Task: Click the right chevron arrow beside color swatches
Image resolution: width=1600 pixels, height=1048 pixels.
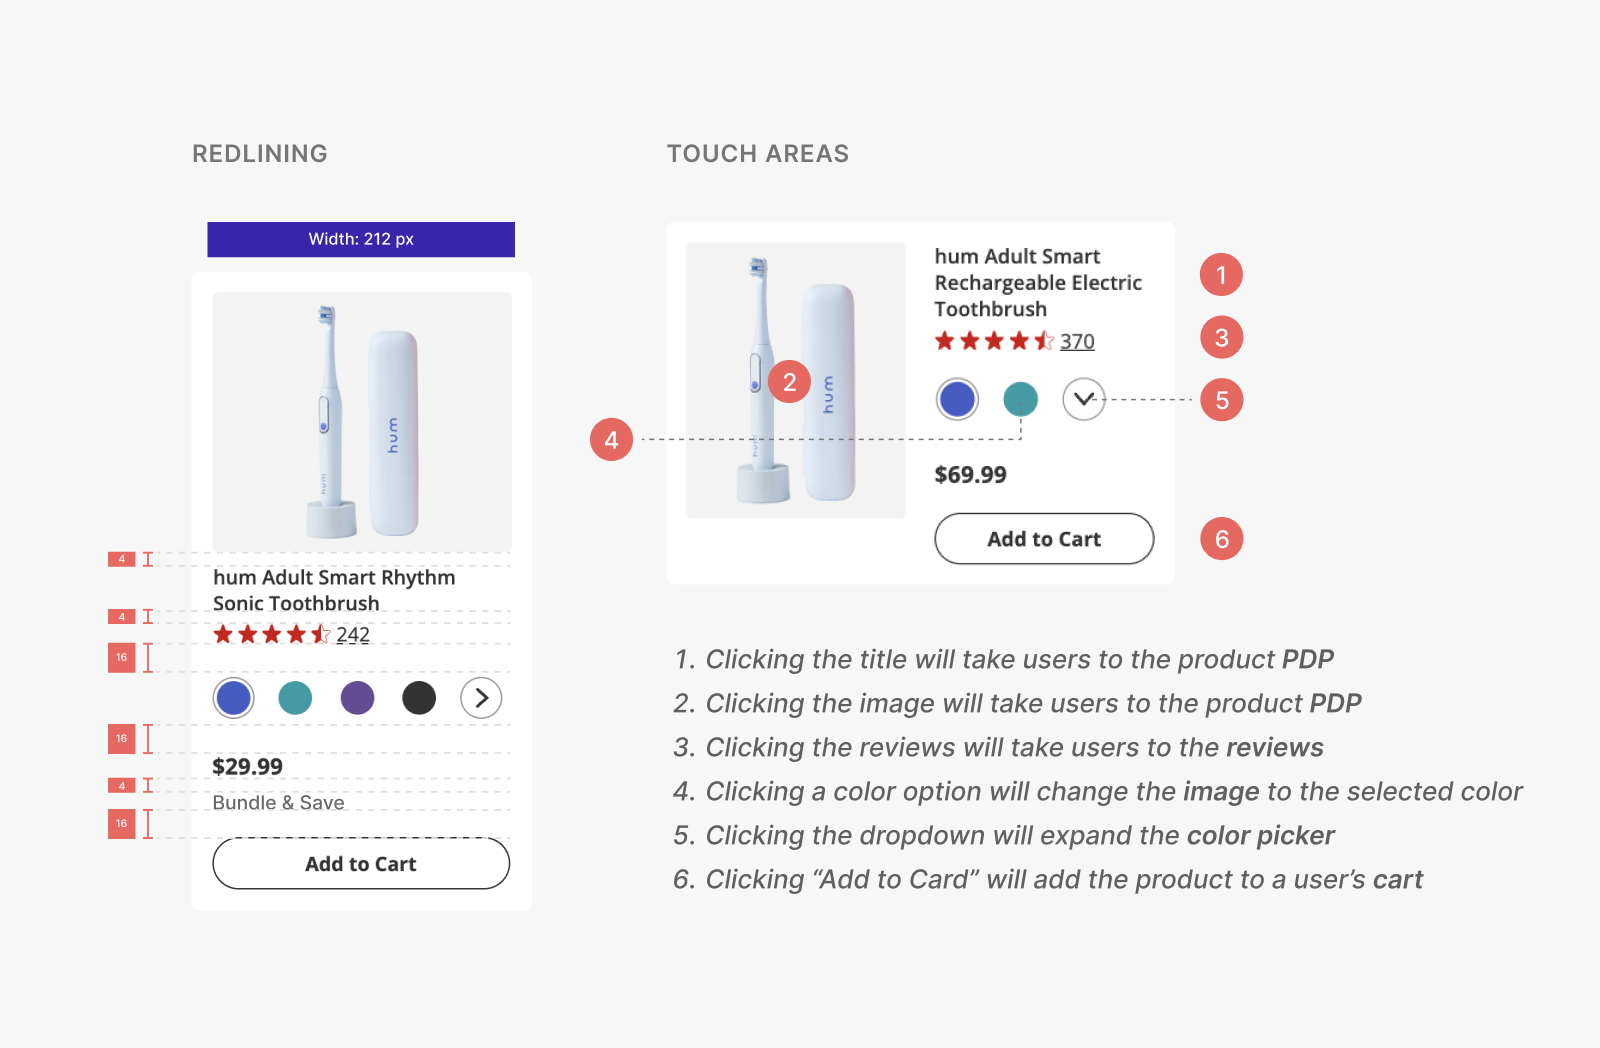Action: (x=481, y=698)
